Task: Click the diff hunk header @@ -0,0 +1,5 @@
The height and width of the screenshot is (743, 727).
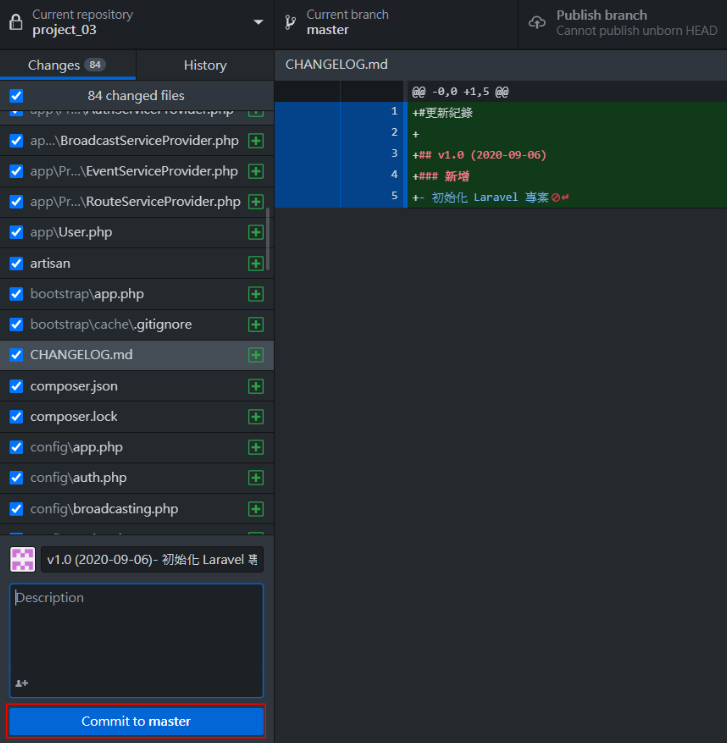Action: 460,91
